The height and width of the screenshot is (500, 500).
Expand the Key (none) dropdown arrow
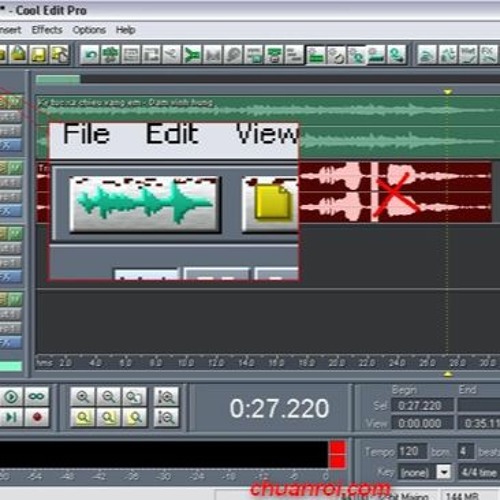point(444,472)
